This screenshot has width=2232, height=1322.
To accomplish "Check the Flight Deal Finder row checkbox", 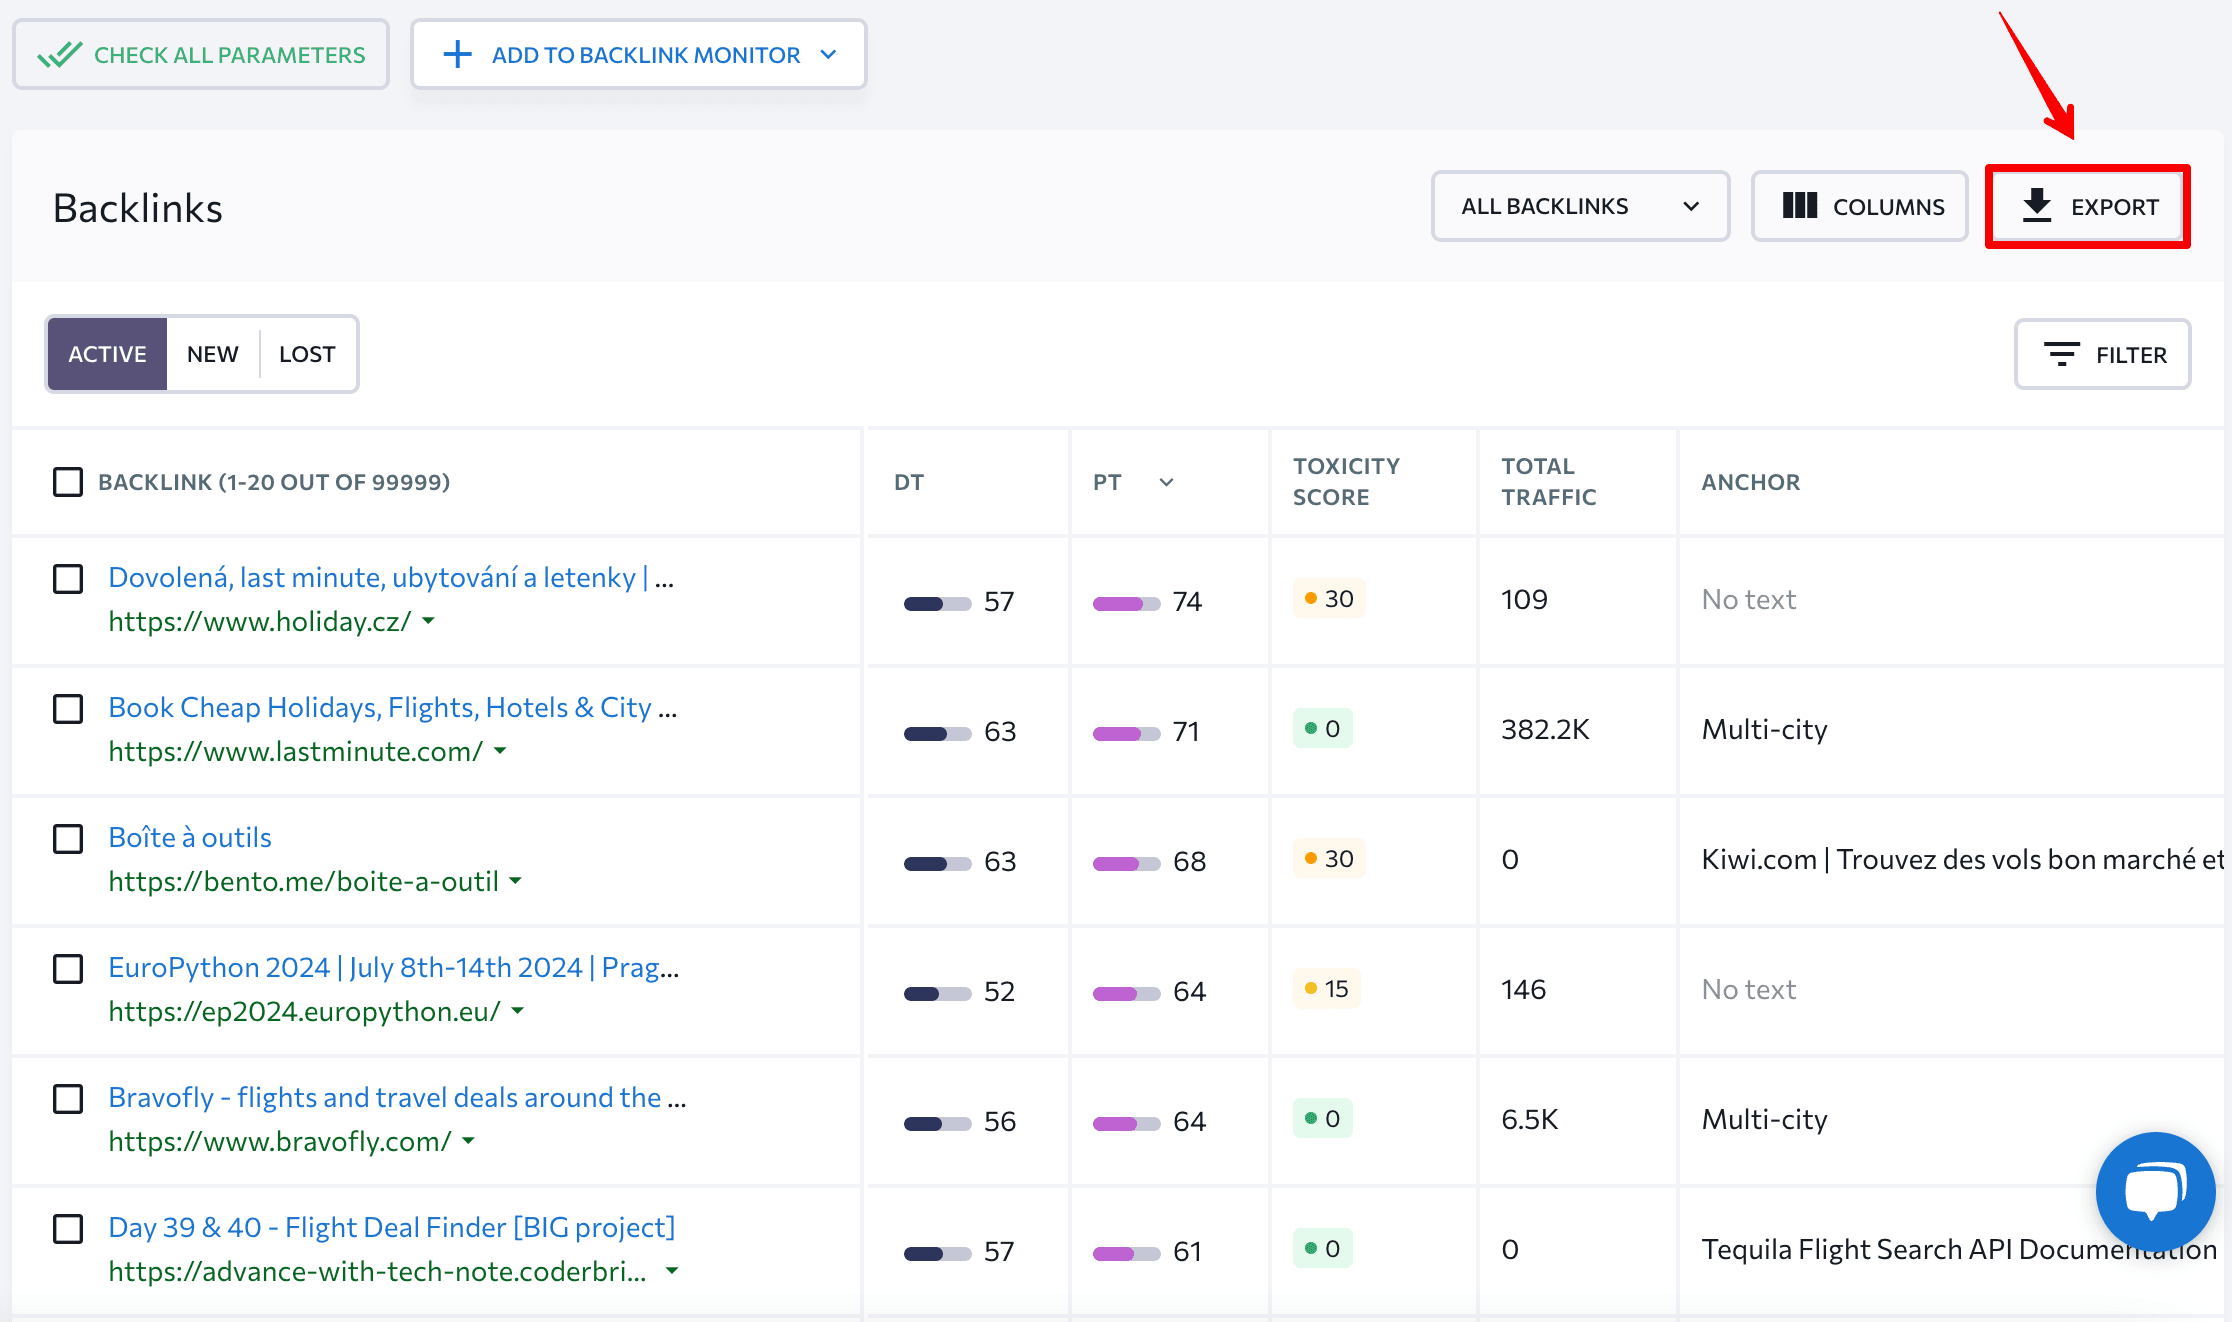I will (x=68, y=1229).
